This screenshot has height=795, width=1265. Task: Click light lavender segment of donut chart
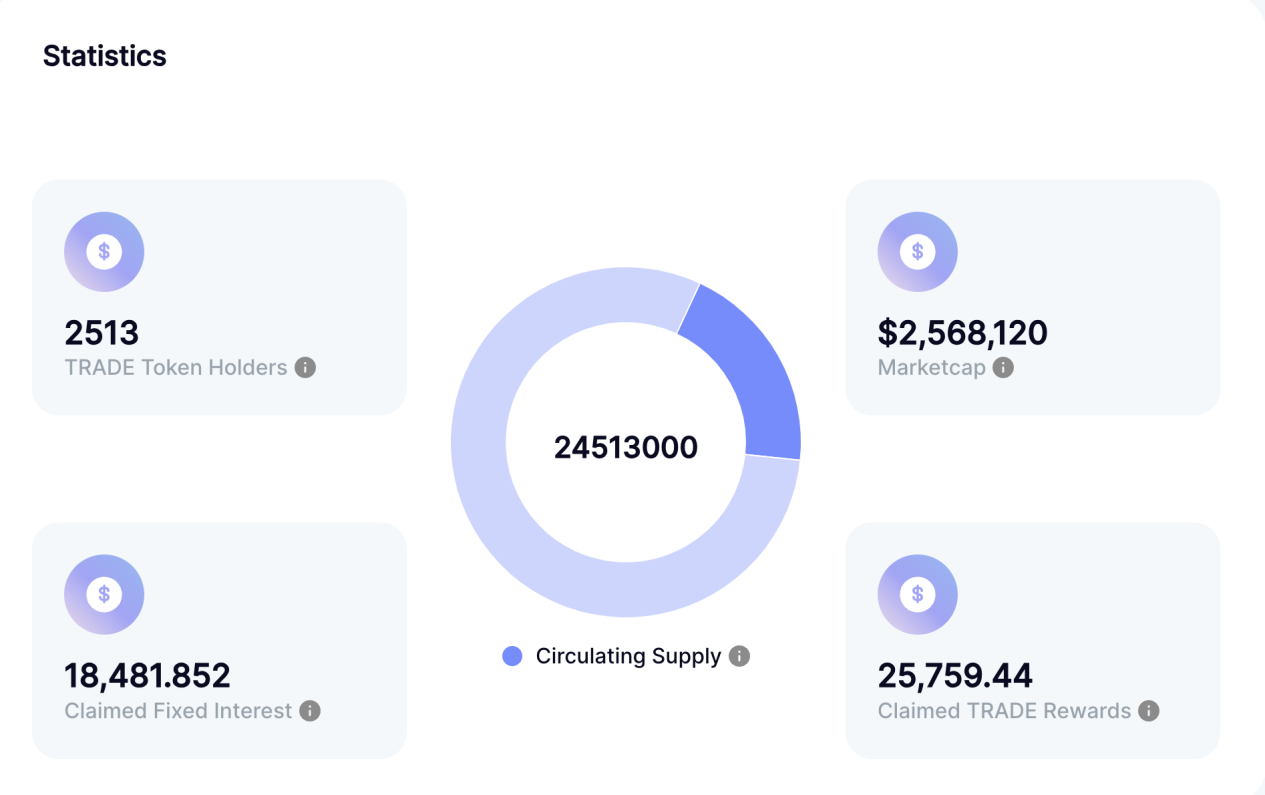500,520
